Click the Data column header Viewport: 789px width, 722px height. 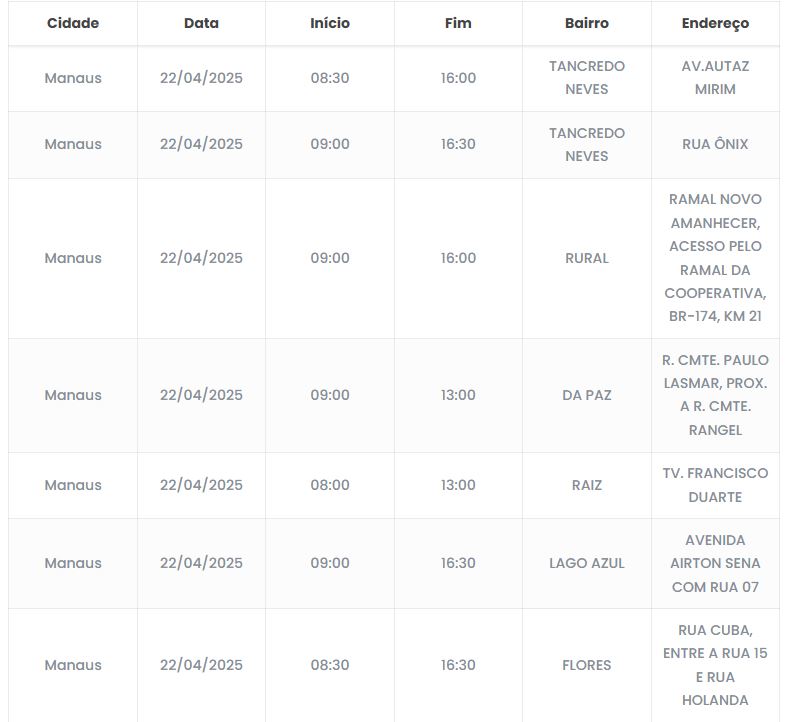[201, 23]
